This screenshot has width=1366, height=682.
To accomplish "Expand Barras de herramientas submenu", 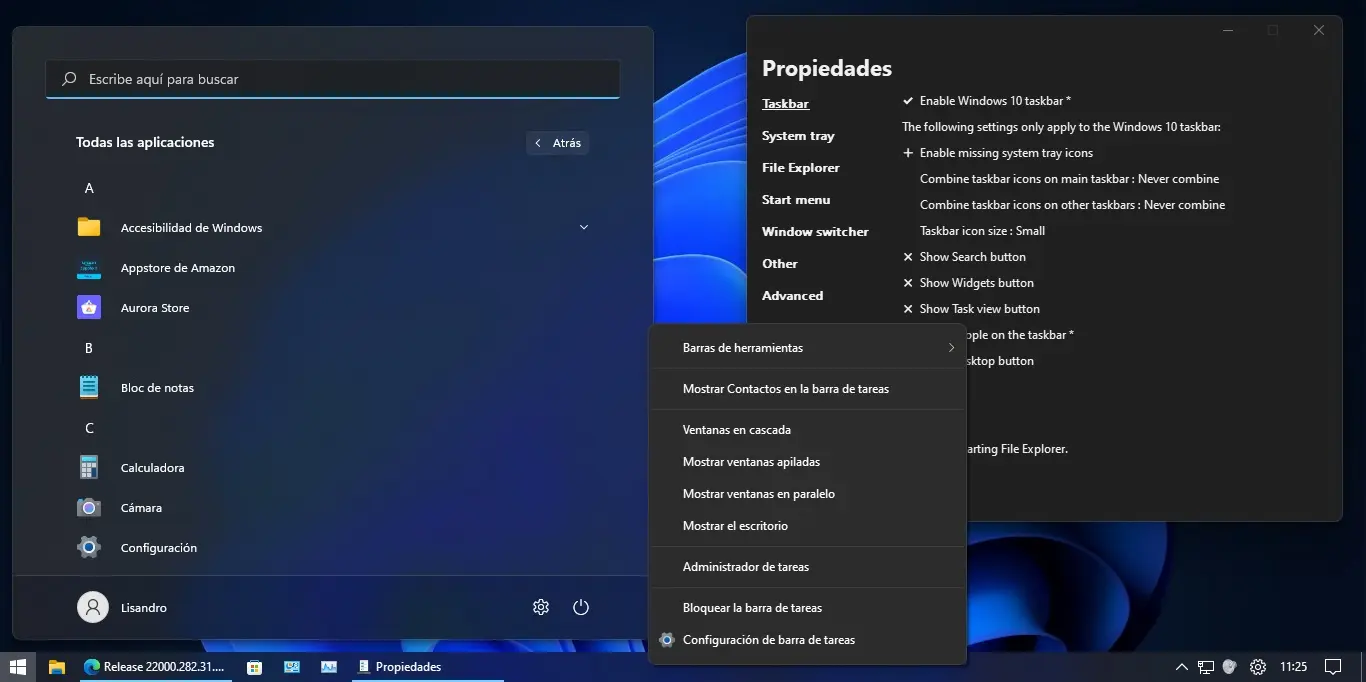I will [807, 348].
